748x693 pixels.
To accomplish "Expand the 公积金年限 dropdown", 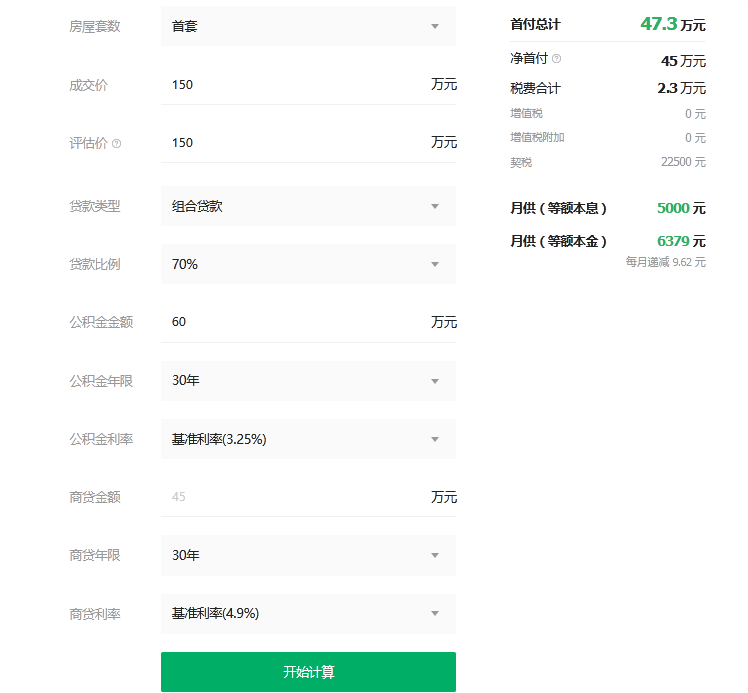I will 308,381.
